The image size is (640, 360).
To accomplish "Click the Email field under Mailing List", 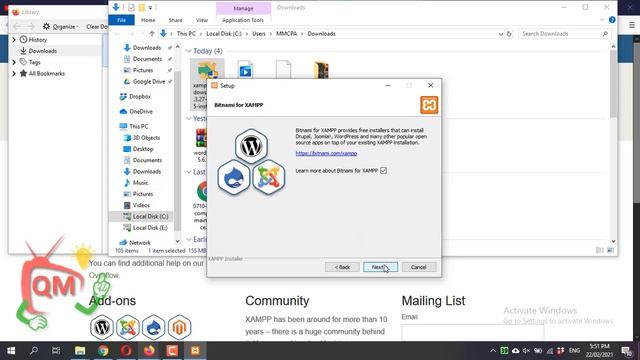I will tap(473, 332).
